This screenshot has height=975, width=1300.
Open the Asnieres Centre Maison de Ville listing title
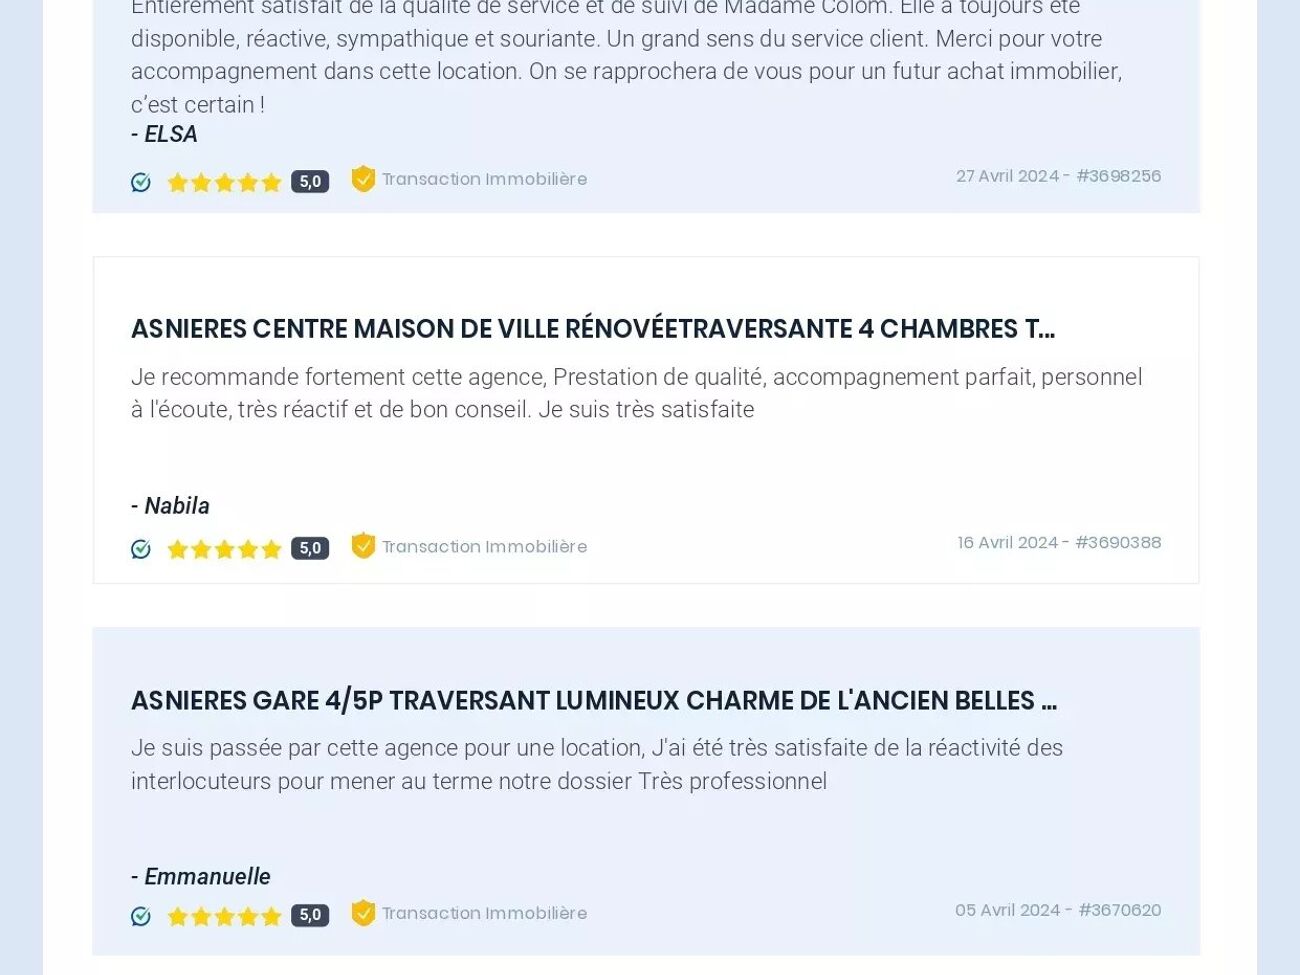[592, 329]
